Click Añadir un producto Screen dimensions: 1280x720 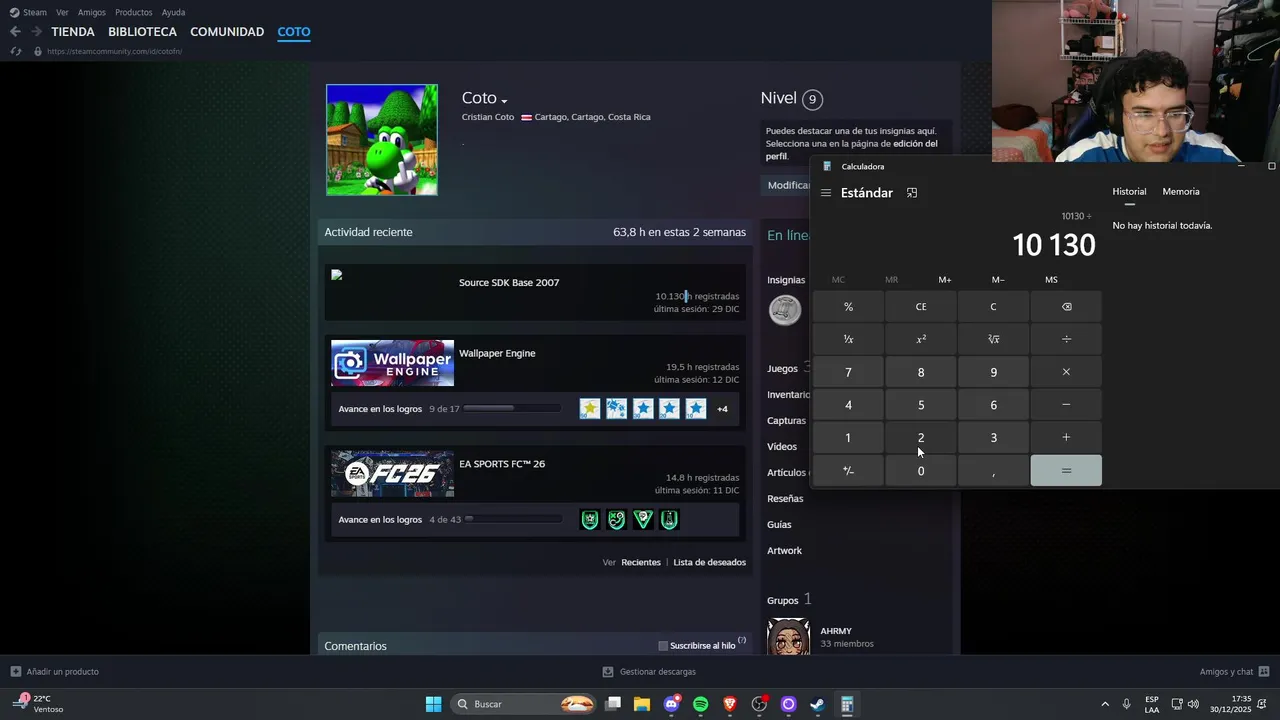tap(54, 672)
